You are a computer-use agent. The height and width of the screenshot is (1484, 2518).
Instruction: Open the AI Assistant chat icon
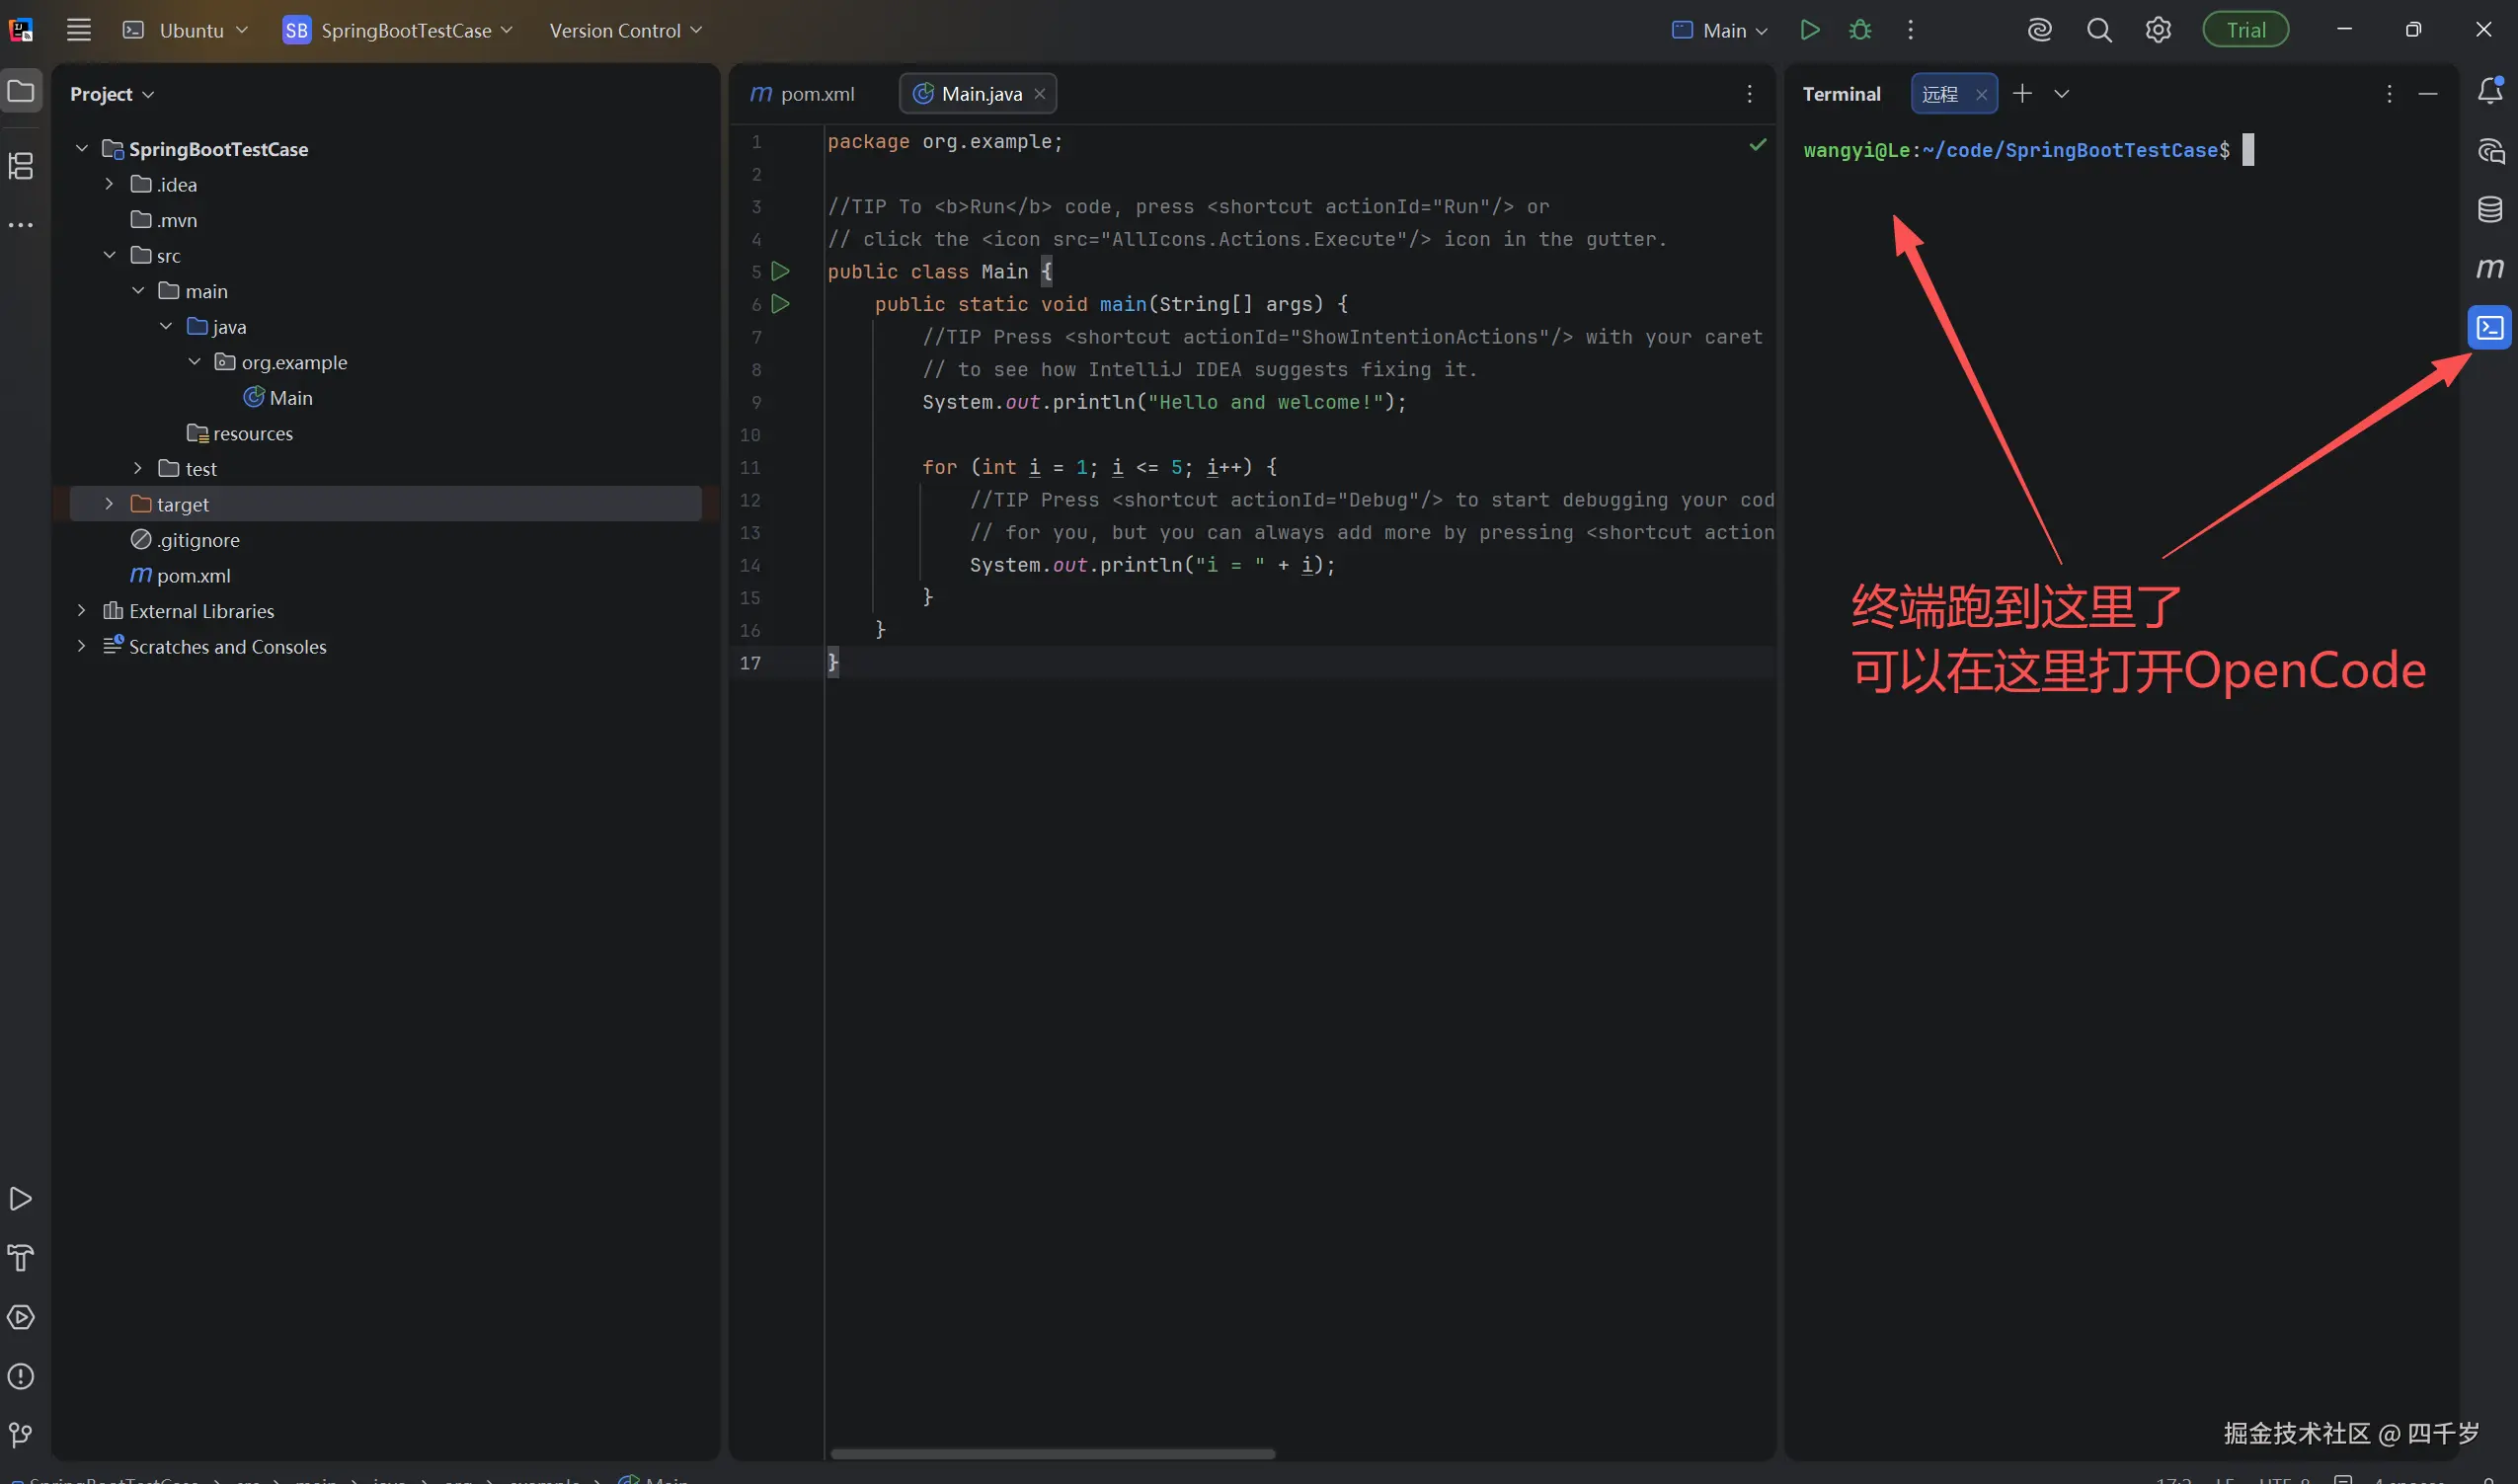[2489, 151]
